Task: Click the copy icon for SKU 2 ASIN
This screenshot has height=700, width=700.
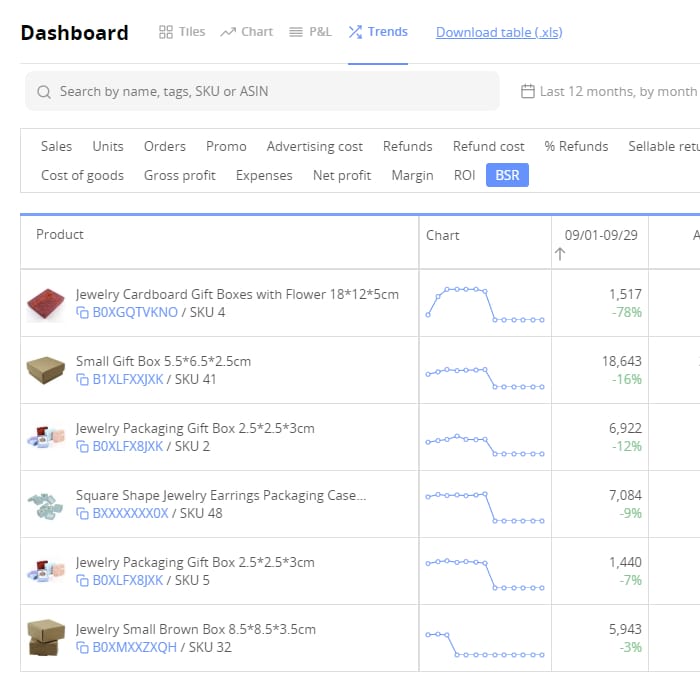Action: coord(83,447)
